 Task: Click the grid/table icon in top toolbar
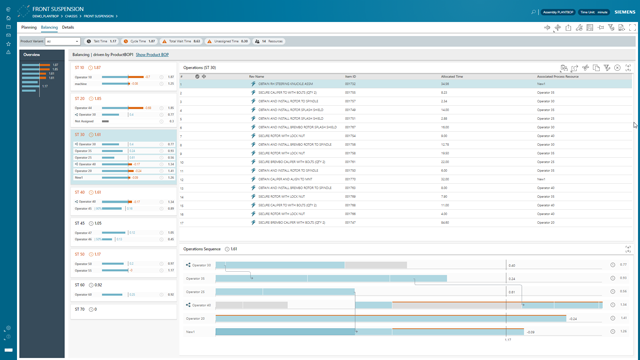[x=590, y=27]
